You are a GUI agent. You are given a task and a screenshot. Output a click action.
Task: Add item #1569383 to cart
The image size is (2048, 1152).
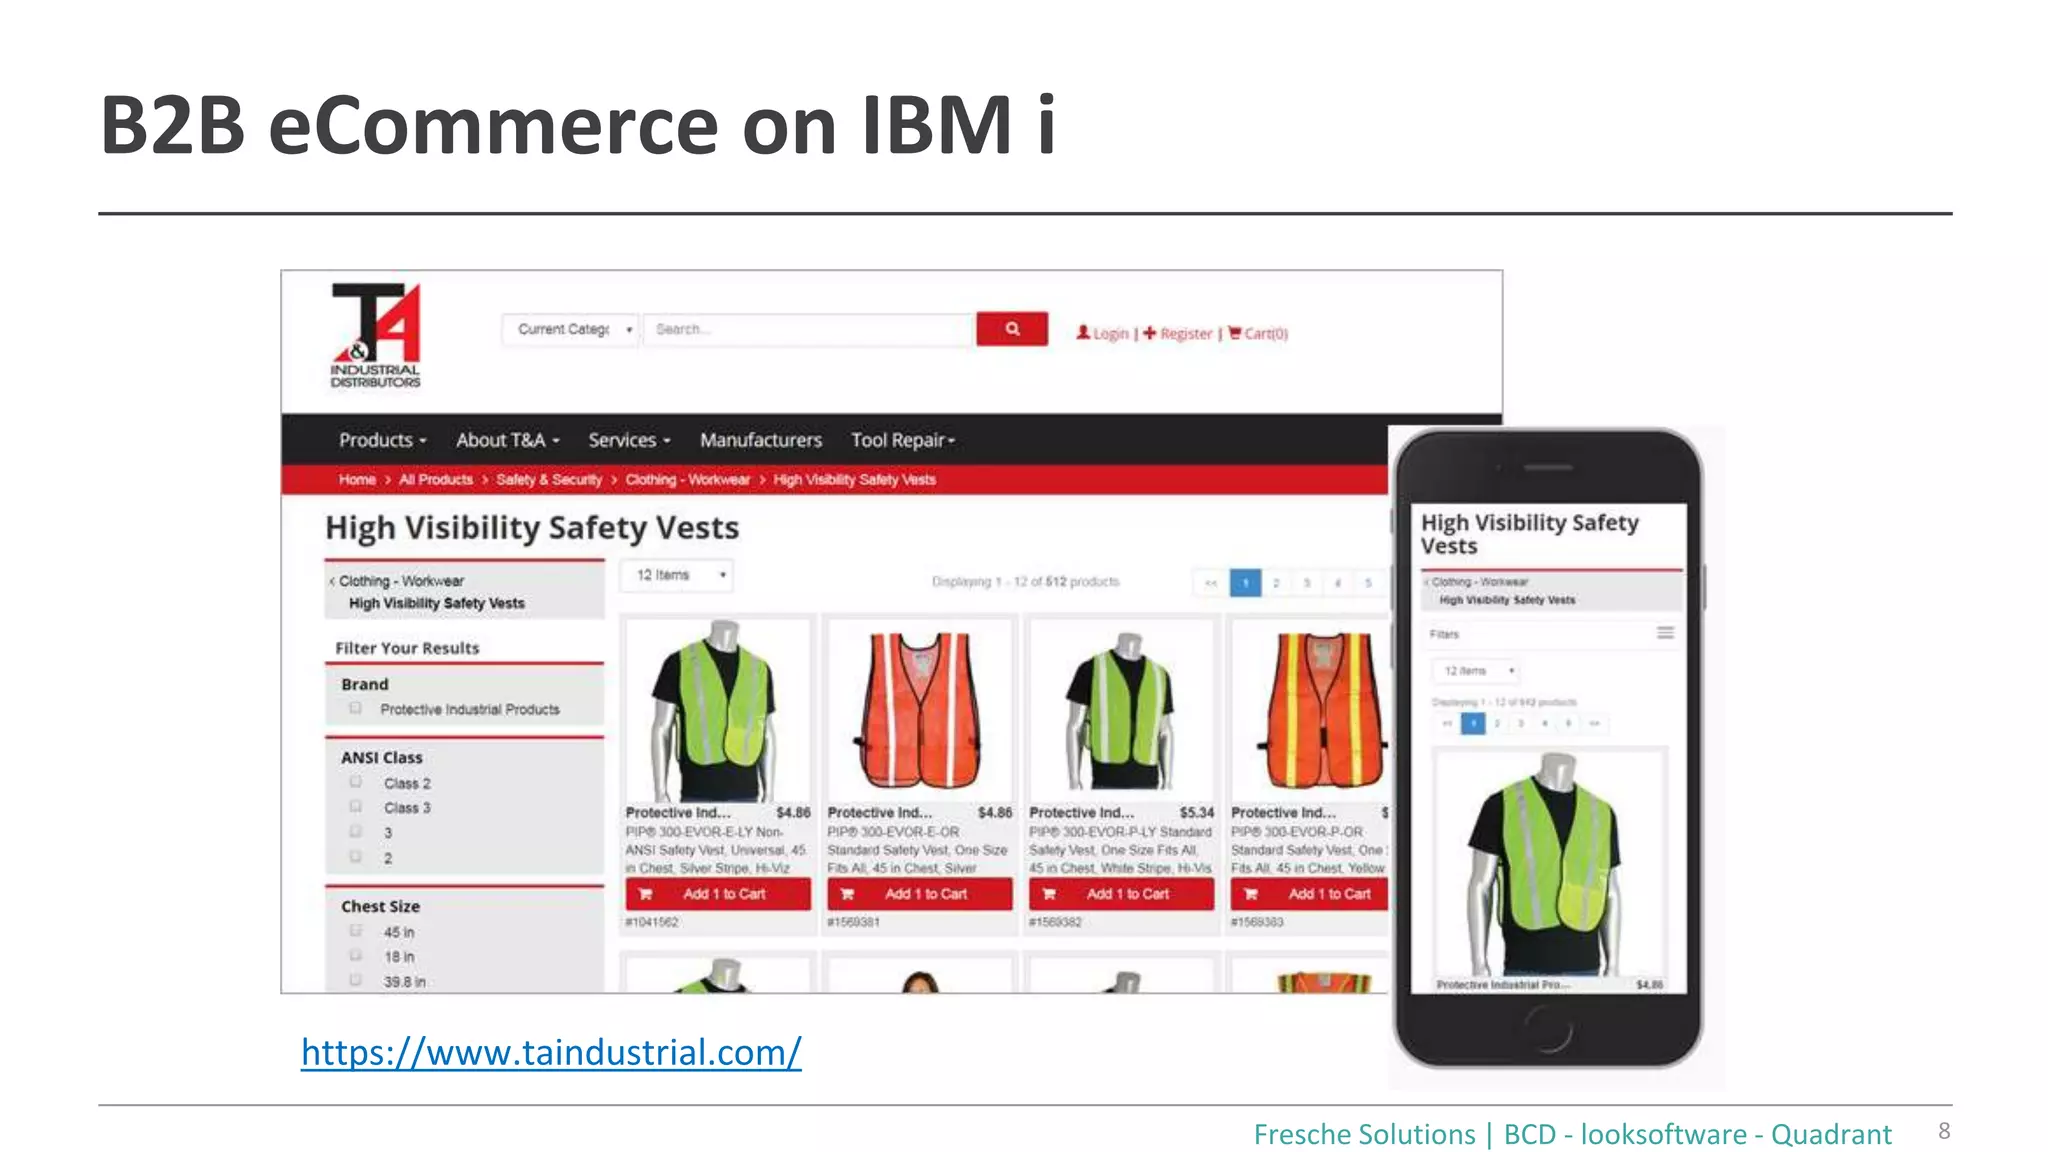pyautogui.click(x=1310, y=894)
